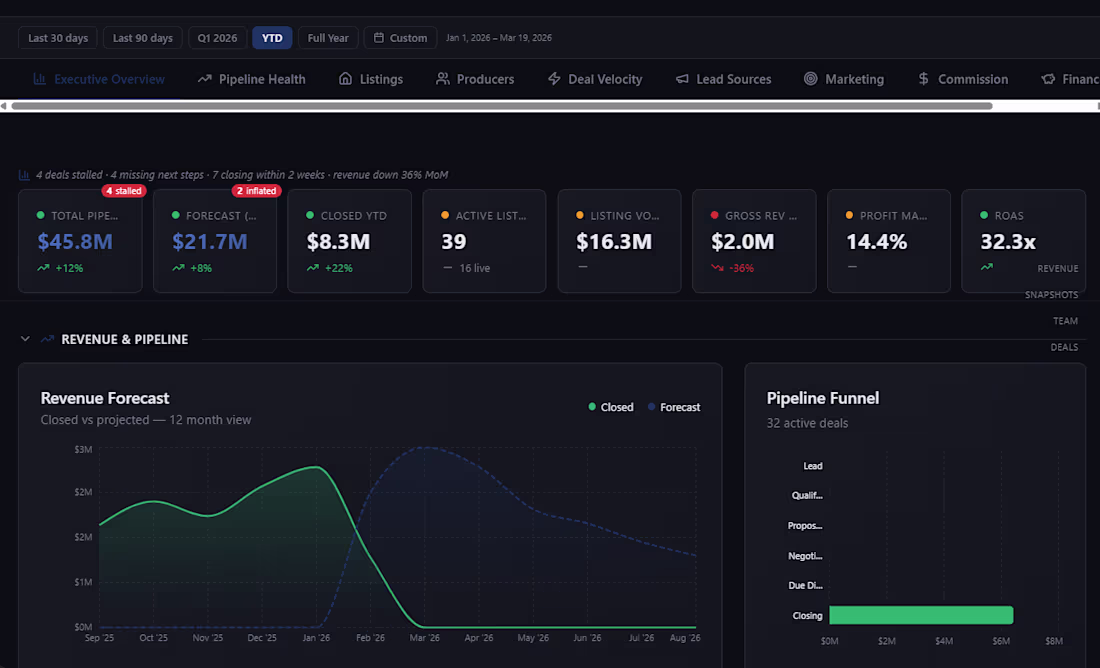1100x668 pixels.
Task: Toggle the Closed series in chart legend
Action: (x=611, y=407)
